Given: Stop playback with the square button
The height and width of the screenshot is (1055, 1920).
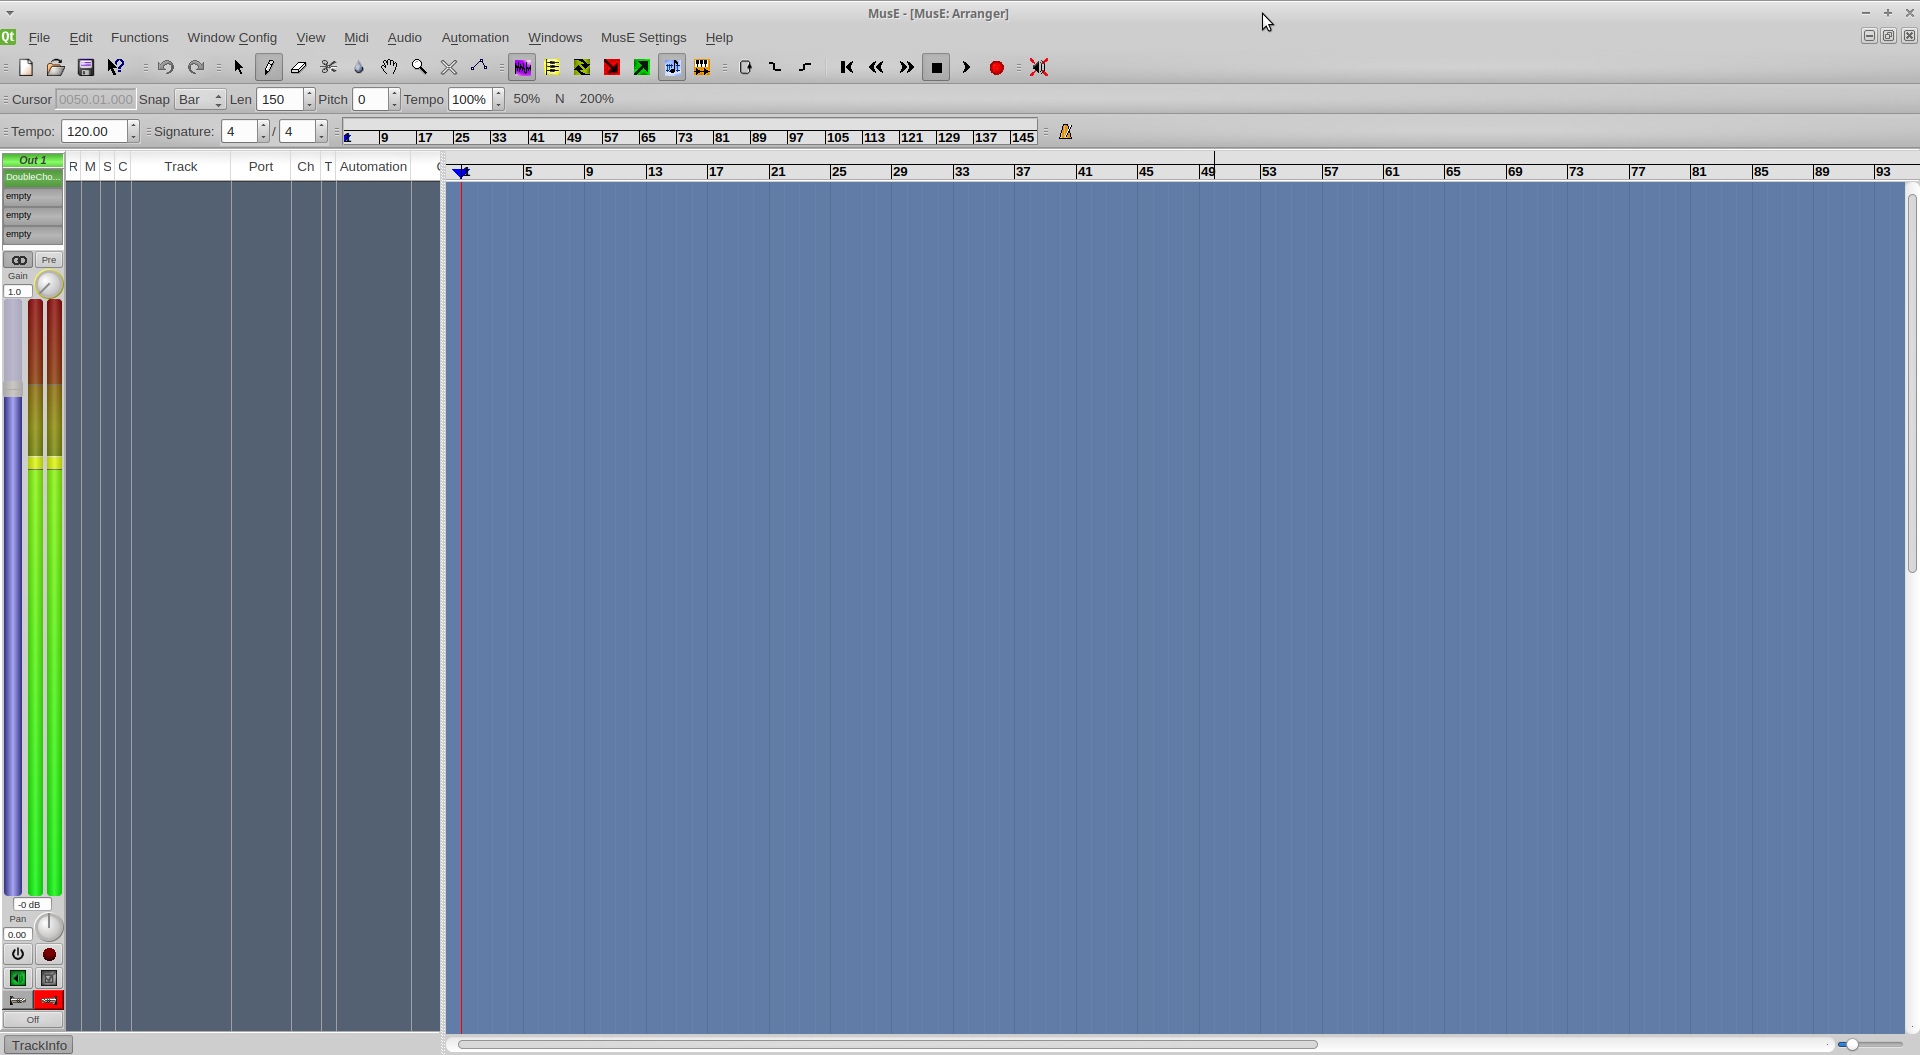Looking at the screenshot, I should point(937,67).
